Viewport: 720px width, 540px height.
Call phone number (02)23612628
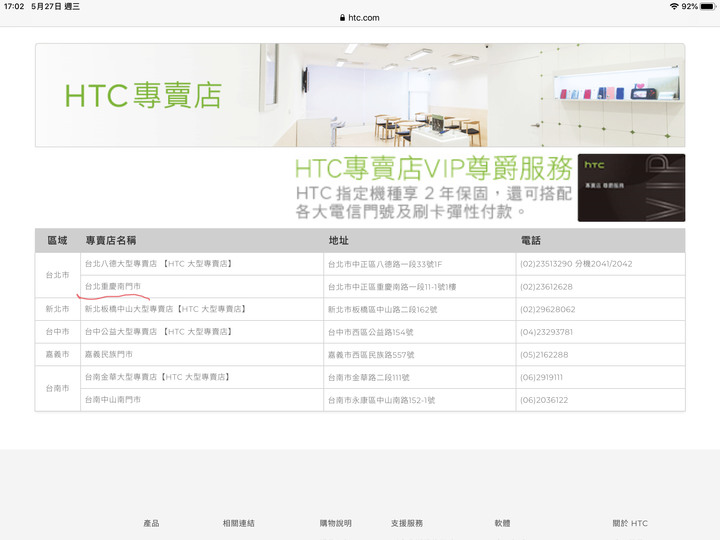pos(546,287)
